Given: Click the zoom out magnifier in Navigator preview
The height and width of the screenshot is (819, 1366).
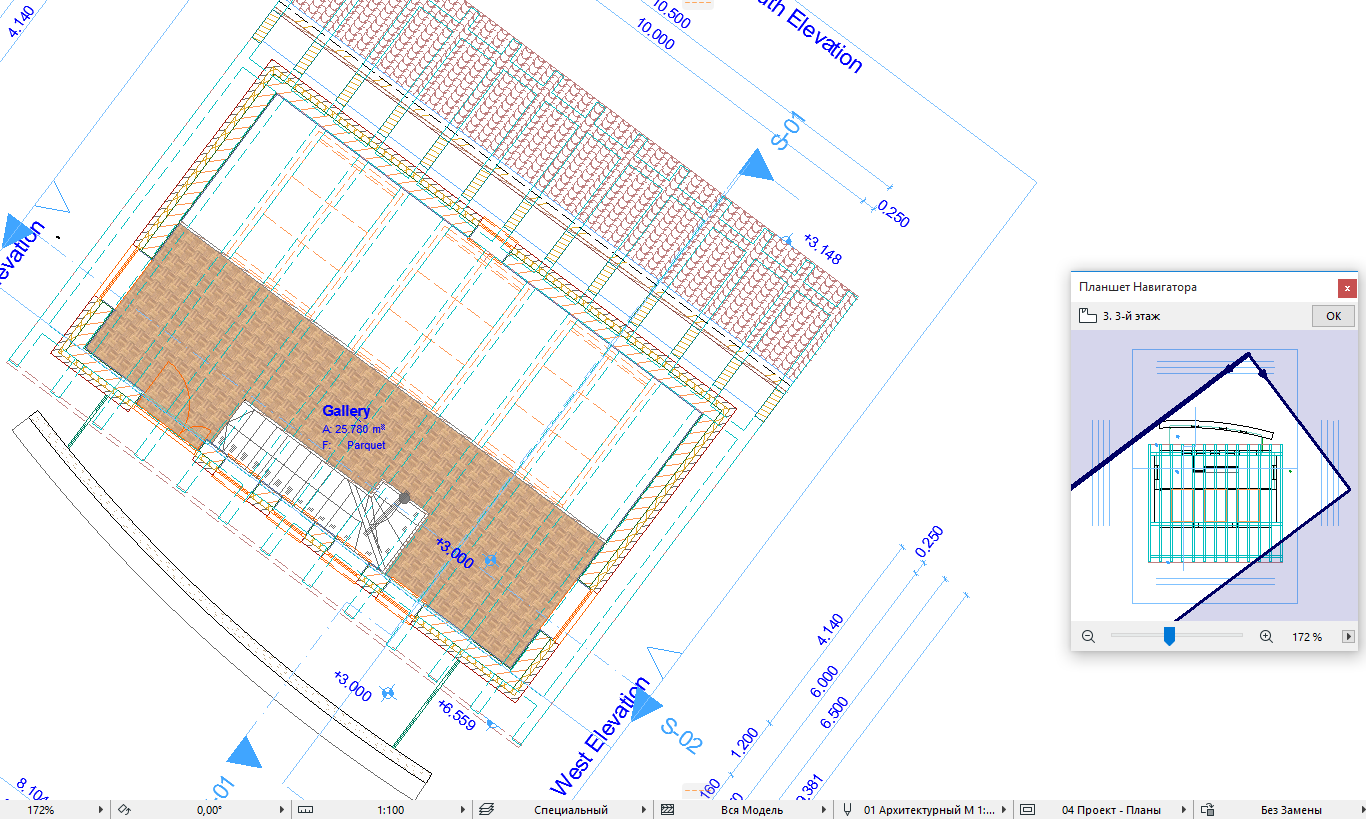Looking at the screenshot, I should pos(1088,636).
